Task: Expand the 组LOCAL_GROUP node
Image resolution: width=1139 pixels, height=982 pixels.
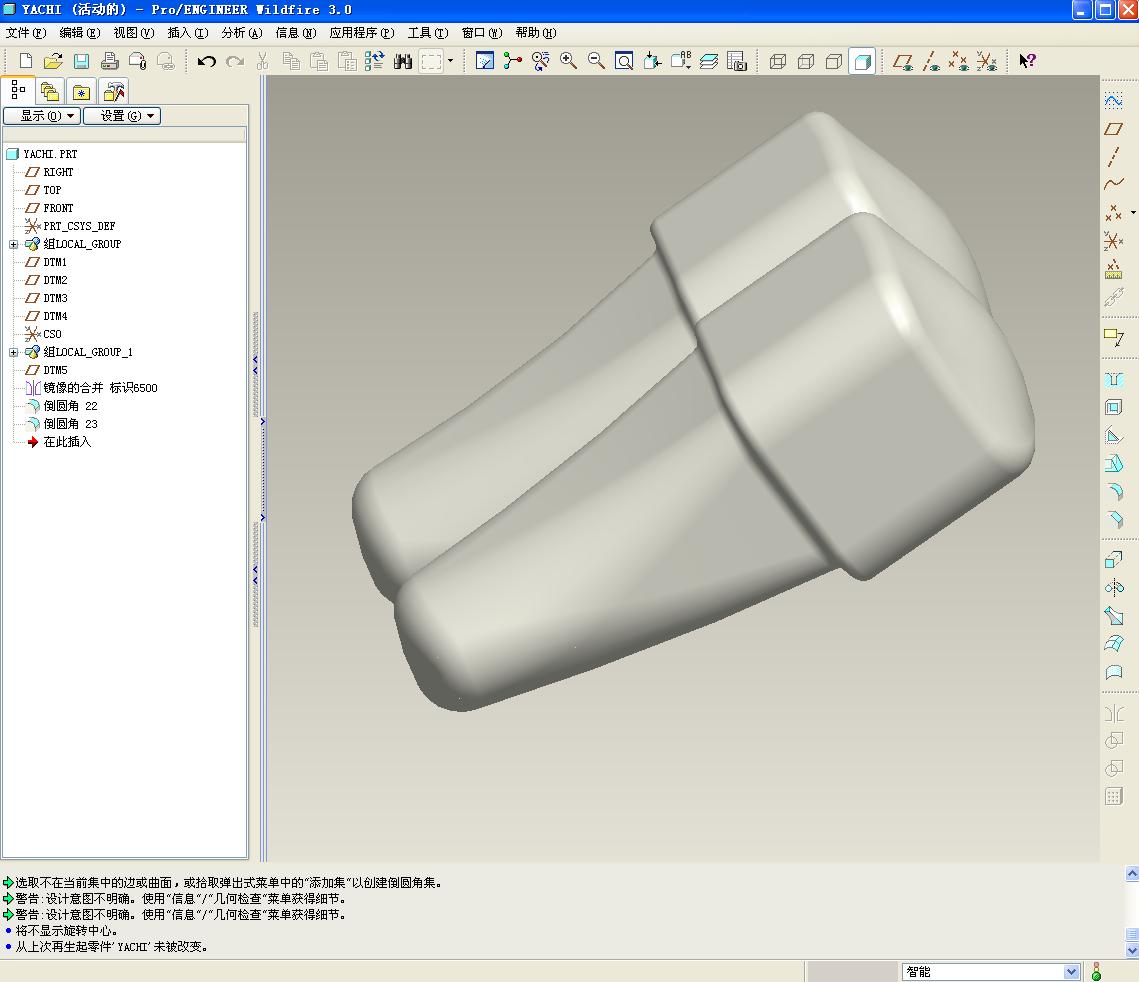Action: 13,244
